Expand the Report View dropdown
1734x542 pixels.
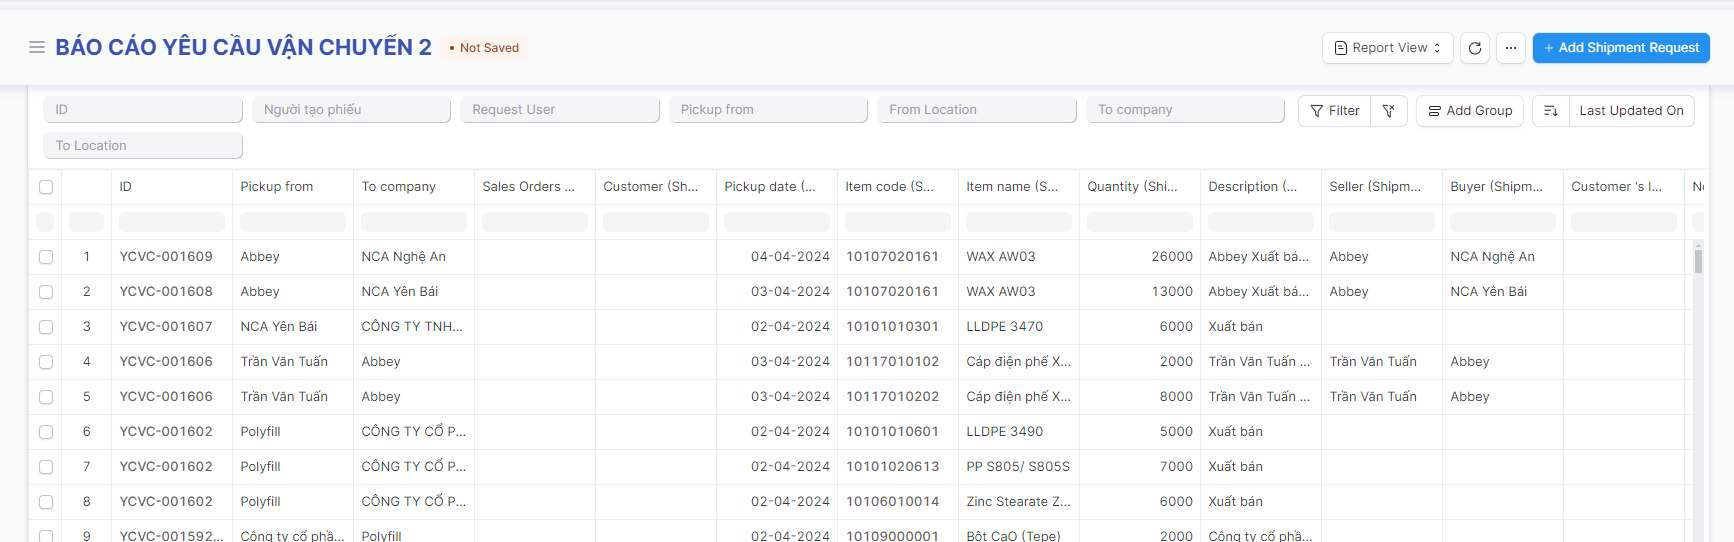point(1387,48)
